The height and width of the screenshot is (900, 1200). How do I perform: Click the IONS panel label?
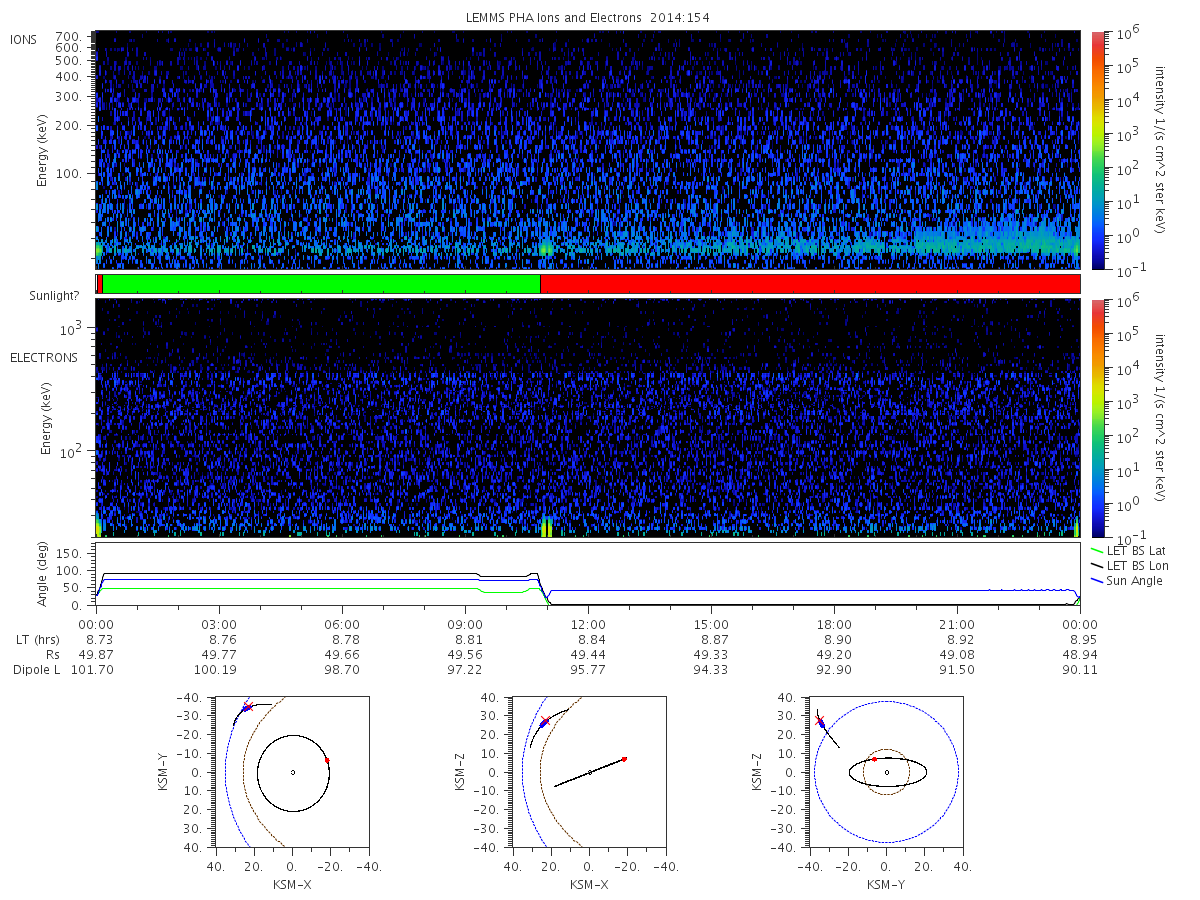coord(24,40)
